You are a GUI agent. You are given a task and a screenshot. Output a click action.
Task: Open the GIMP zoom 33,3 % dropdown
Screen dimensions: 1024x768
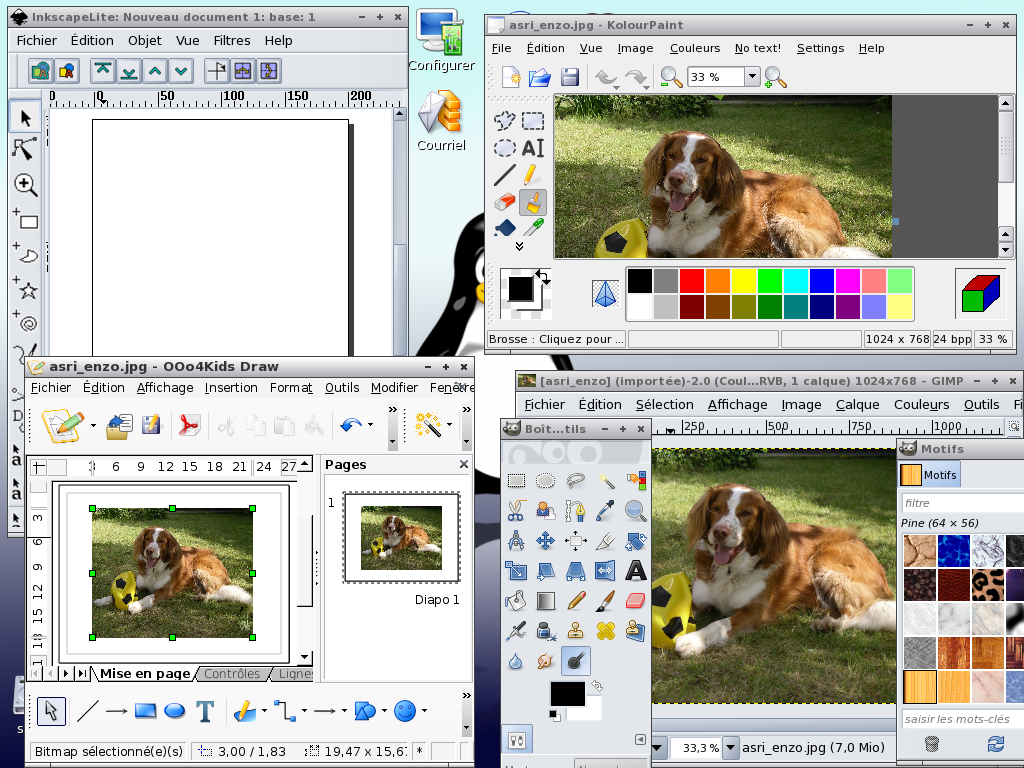tap(731, 747)
